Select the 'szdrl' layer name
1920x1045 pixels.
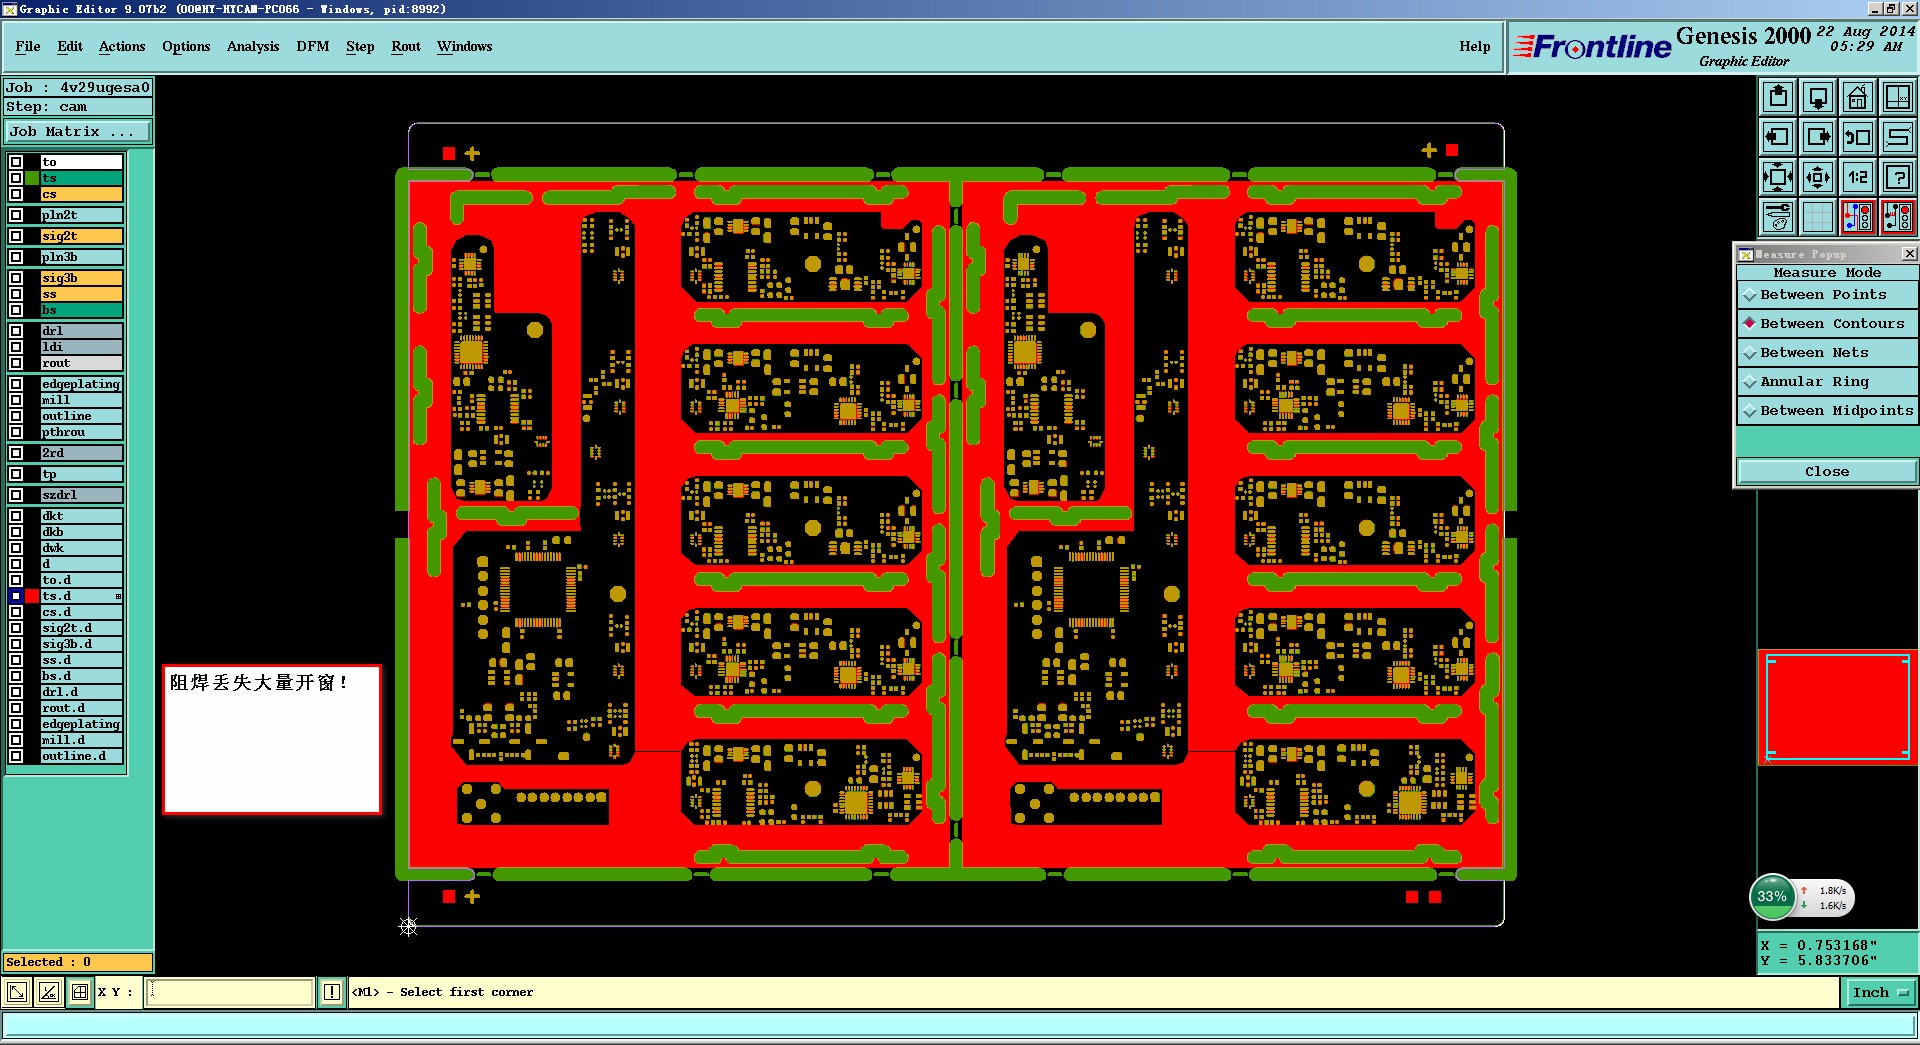point(81,495)
